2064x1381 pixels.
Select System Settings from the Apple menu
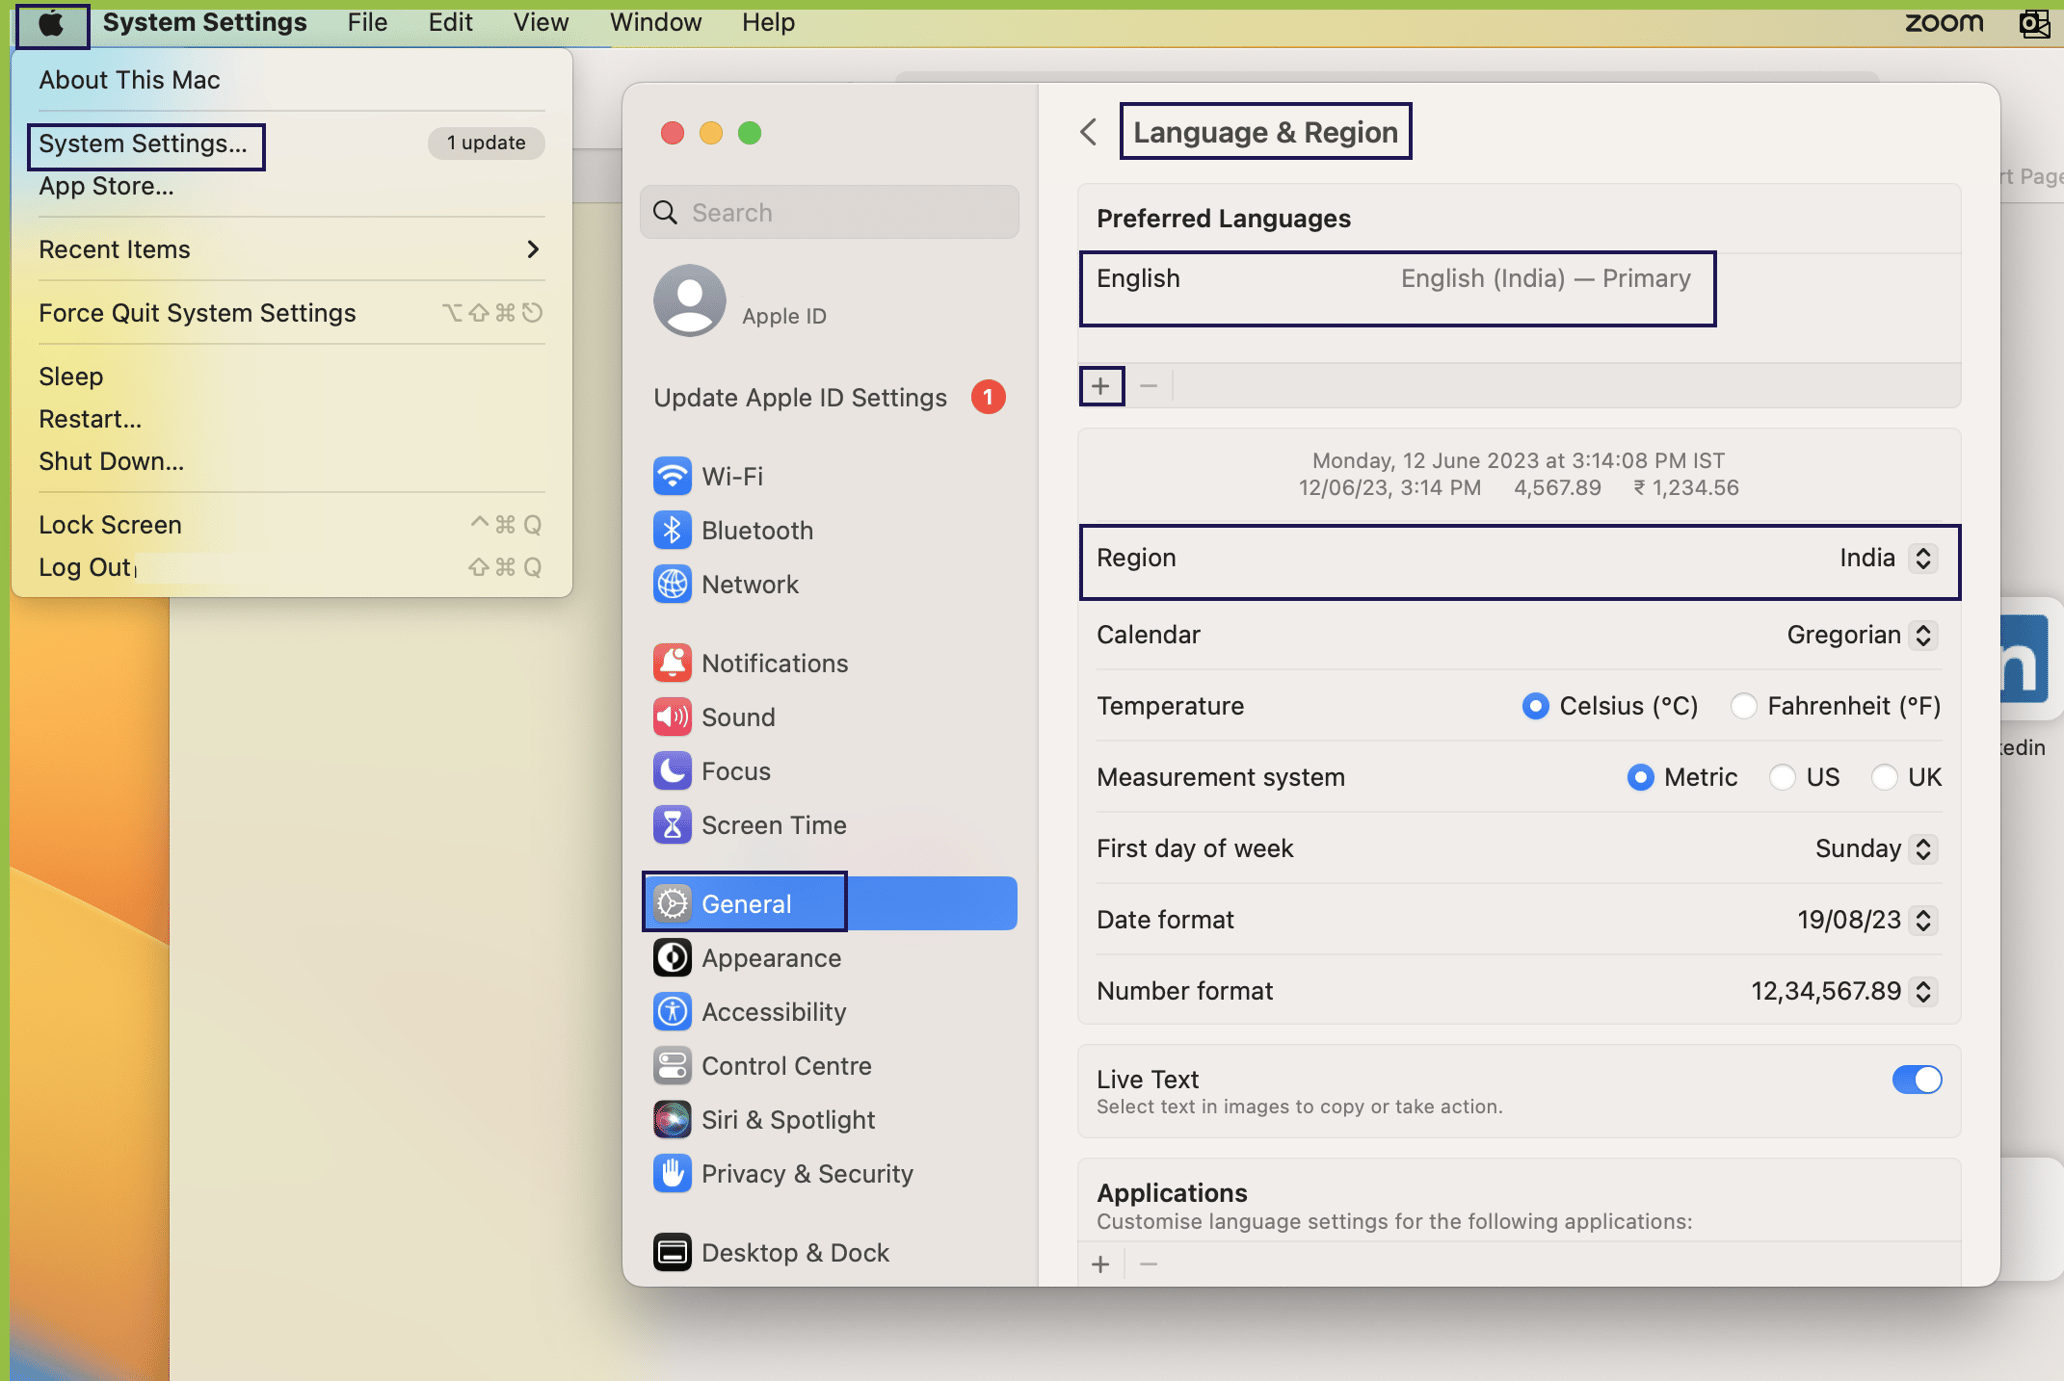pyautogui.click(x=146, y=144)
